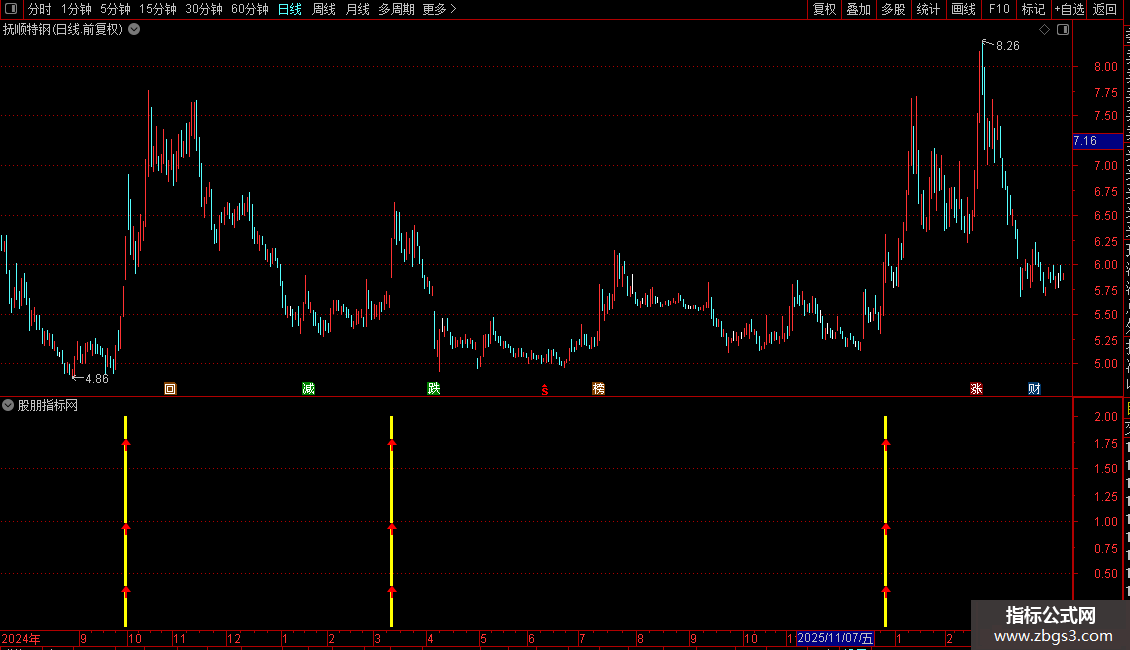Screen dimensions: 1130x650
Task: Click the 8.26 high price label
Action: tap(1007, 46)
